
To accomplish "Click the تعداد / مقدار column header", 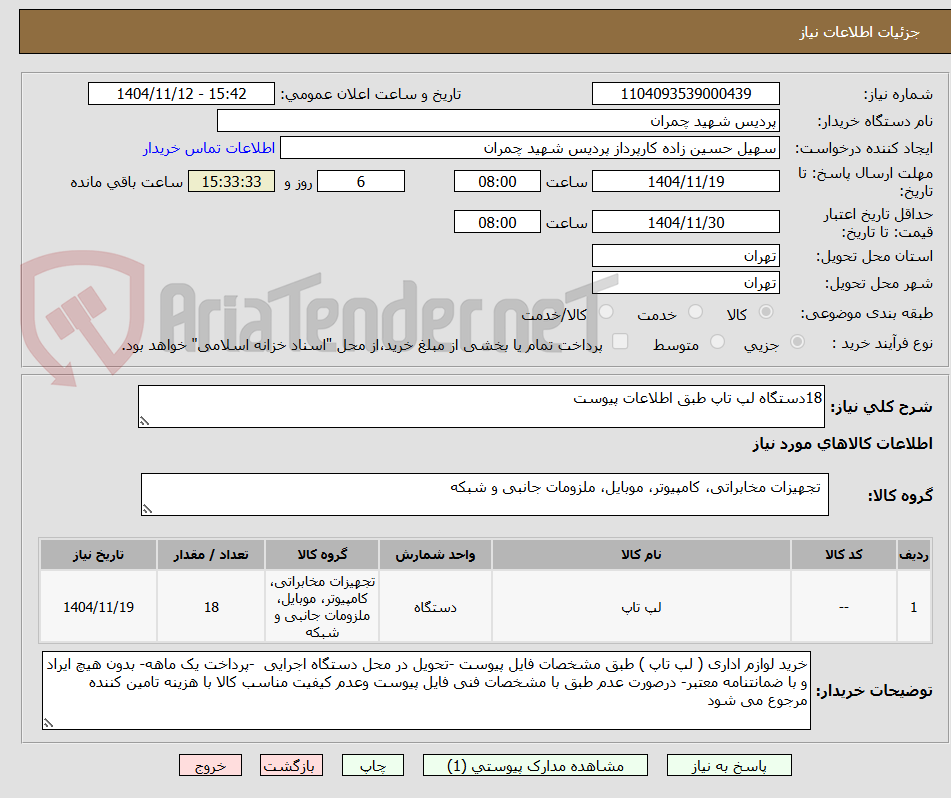I will (211, 555).
